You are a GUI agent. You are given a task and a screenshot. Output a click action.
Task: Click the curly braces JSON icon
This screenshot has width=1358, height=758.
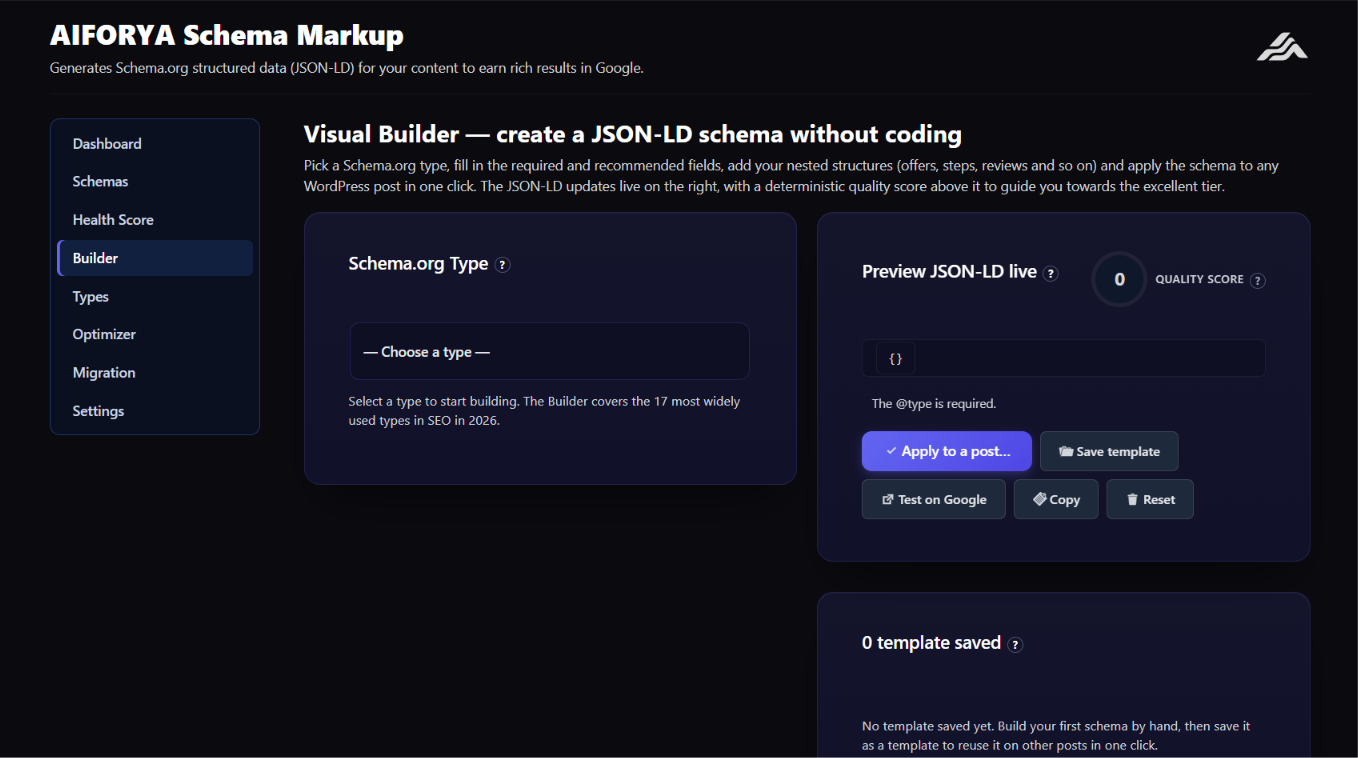pyautogui.click(x=895, y=358)
